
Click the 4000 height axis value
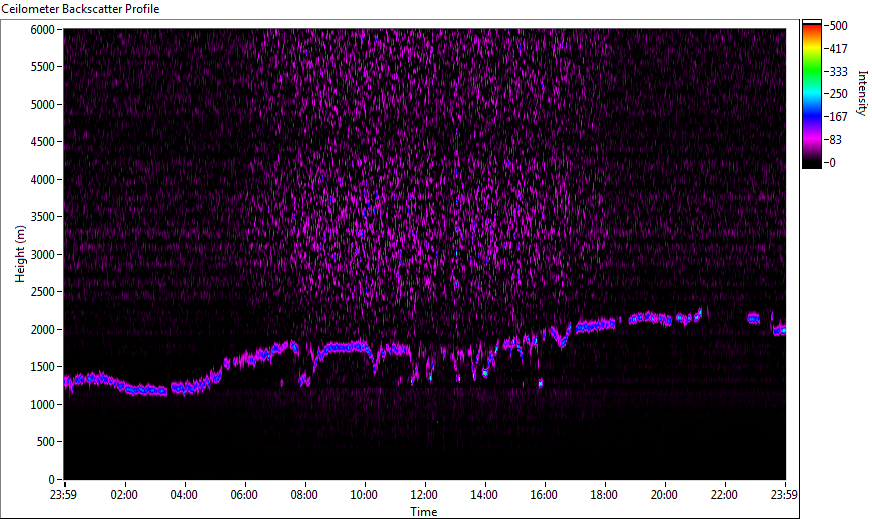42,180
